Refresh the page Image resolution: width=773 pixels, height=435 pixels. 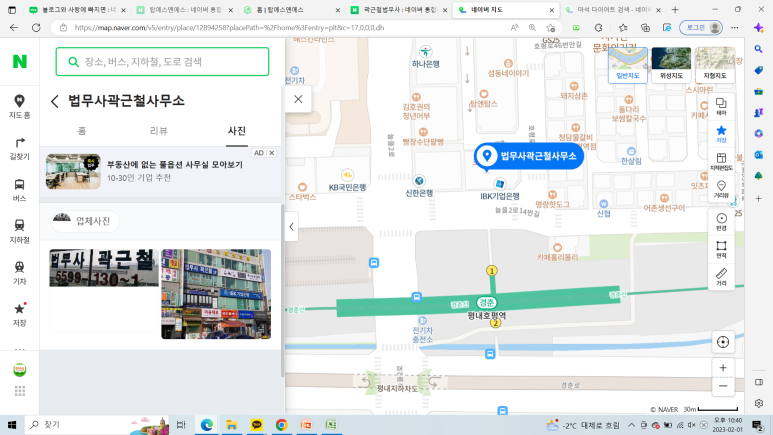click(36, 28)
